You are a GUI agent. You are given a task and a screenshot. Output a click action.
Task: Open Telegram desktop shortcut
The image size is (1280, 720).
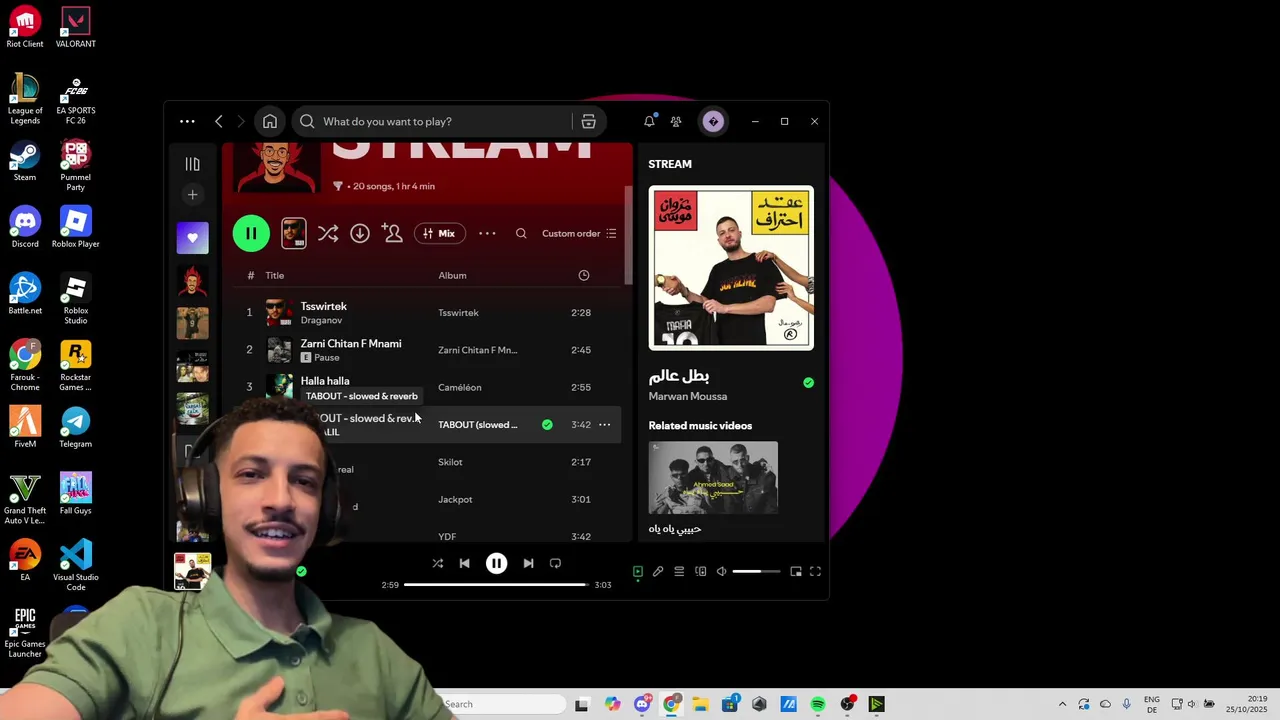76,428
